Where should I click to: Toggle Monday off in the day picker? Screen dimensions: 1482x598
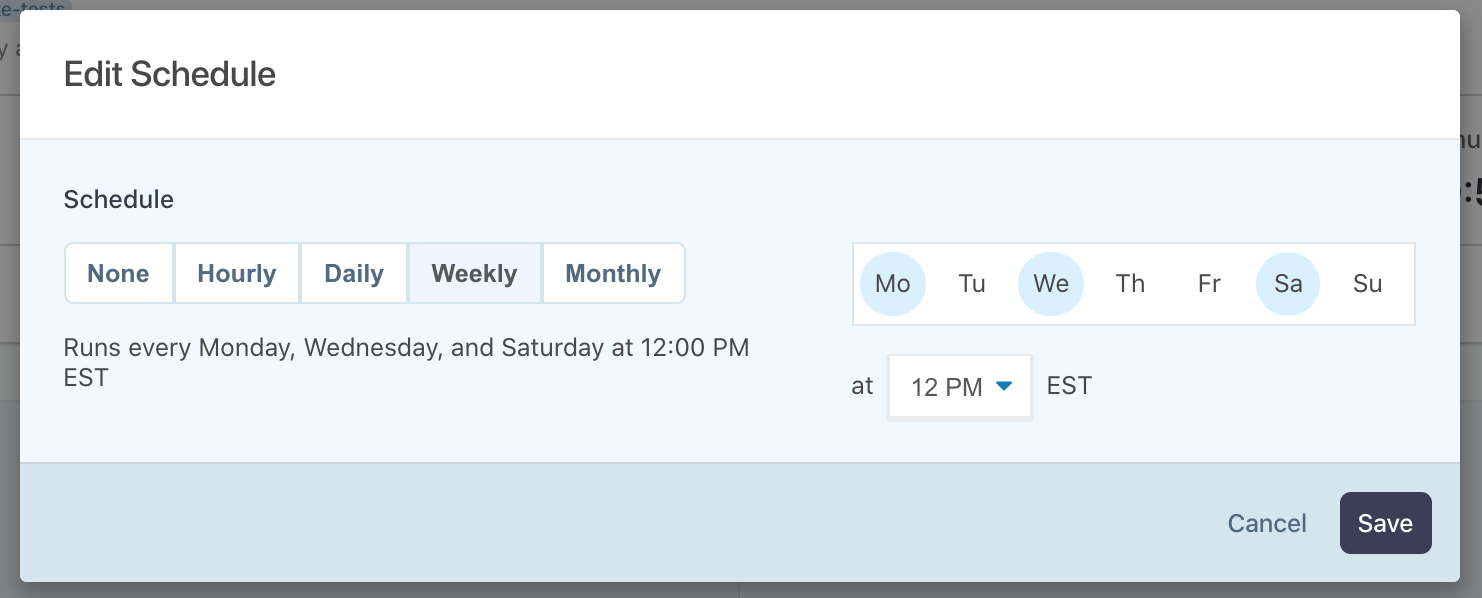892,283
